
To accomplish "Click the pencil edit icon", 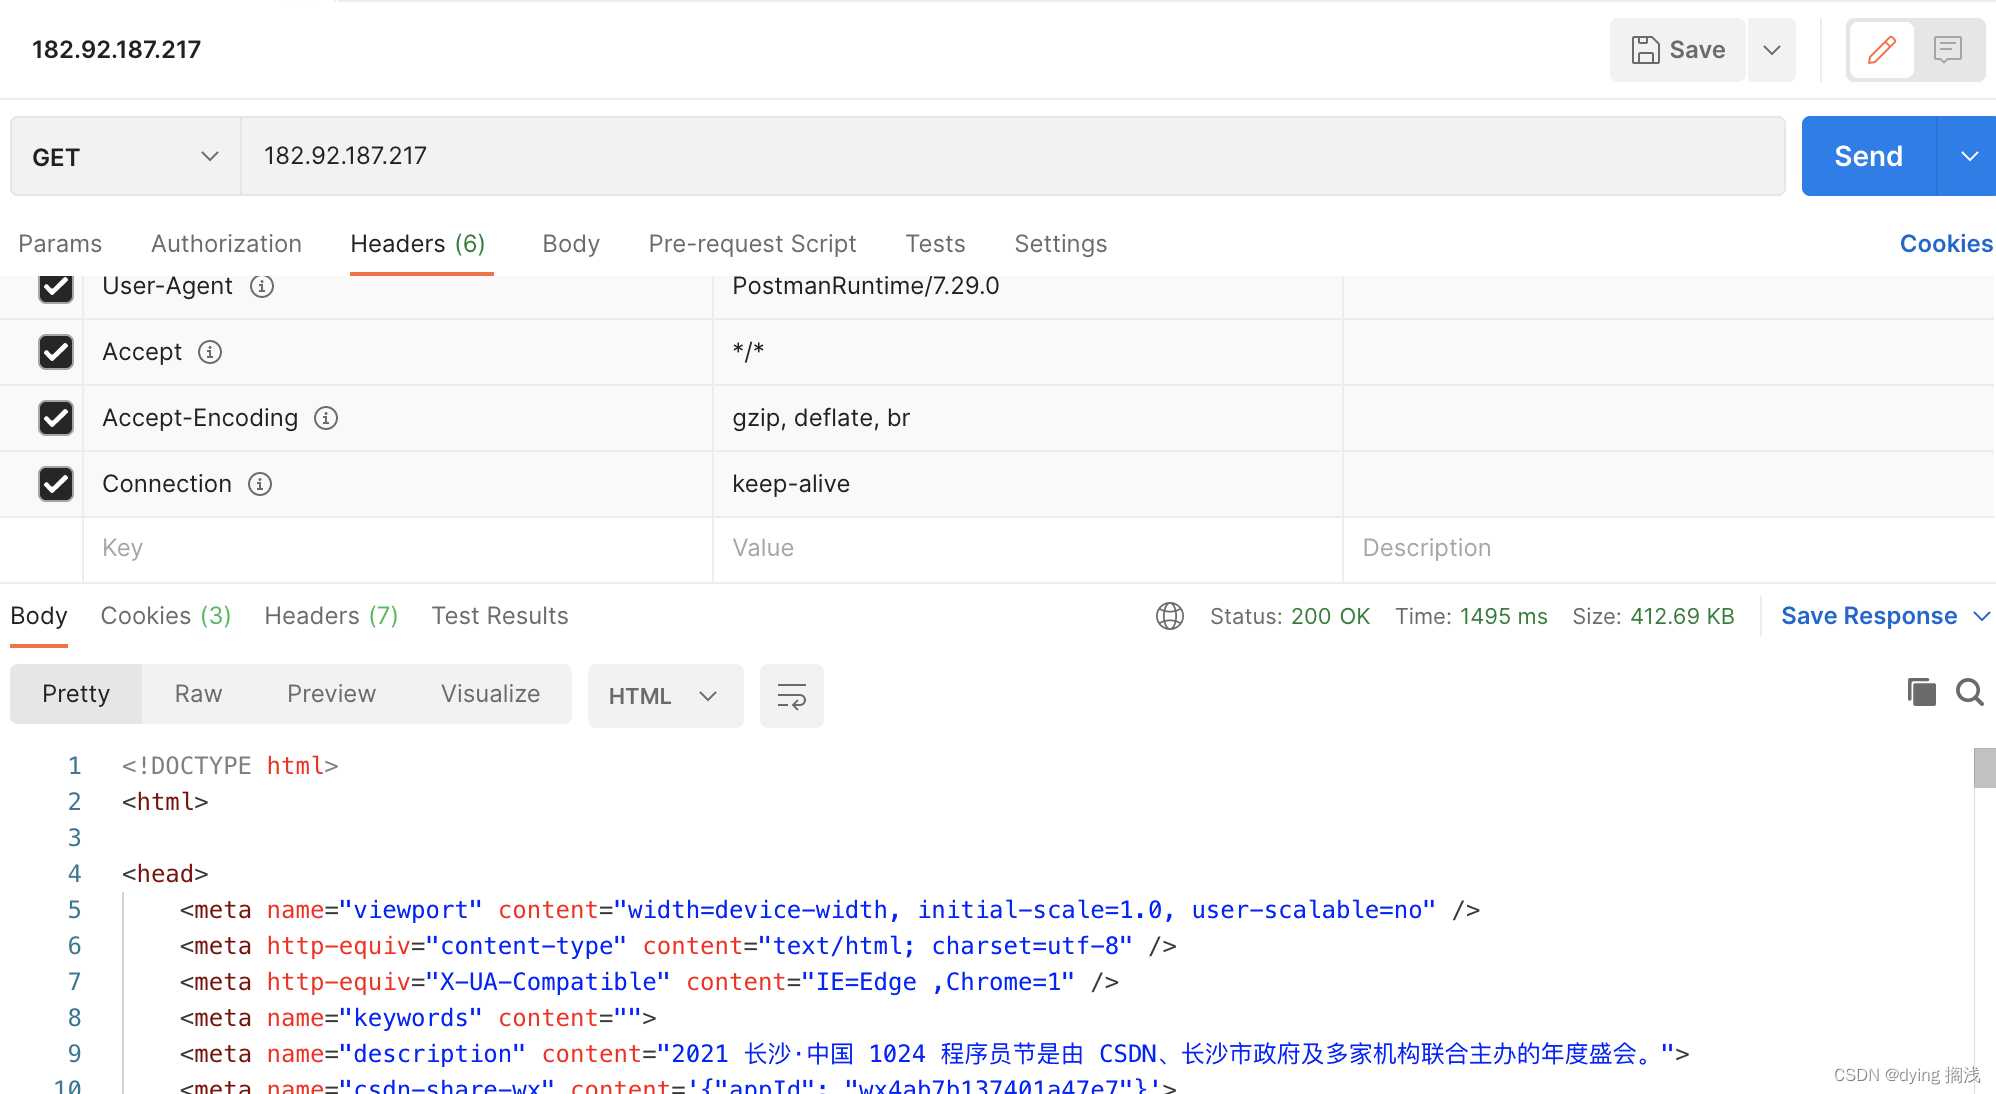I will (x=1881, y=50).
